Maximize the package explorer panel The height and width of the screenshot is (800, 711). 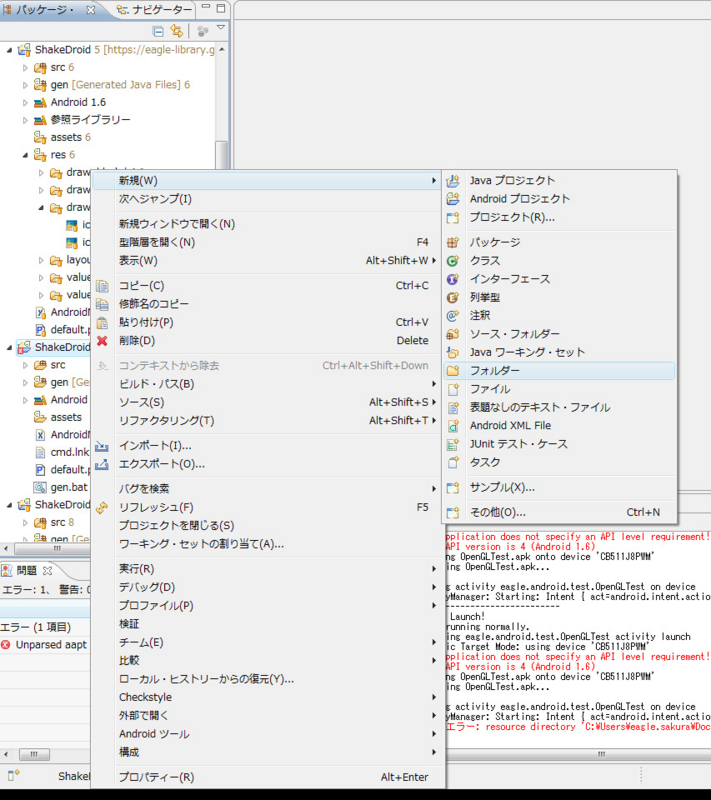tap(221, 8)
